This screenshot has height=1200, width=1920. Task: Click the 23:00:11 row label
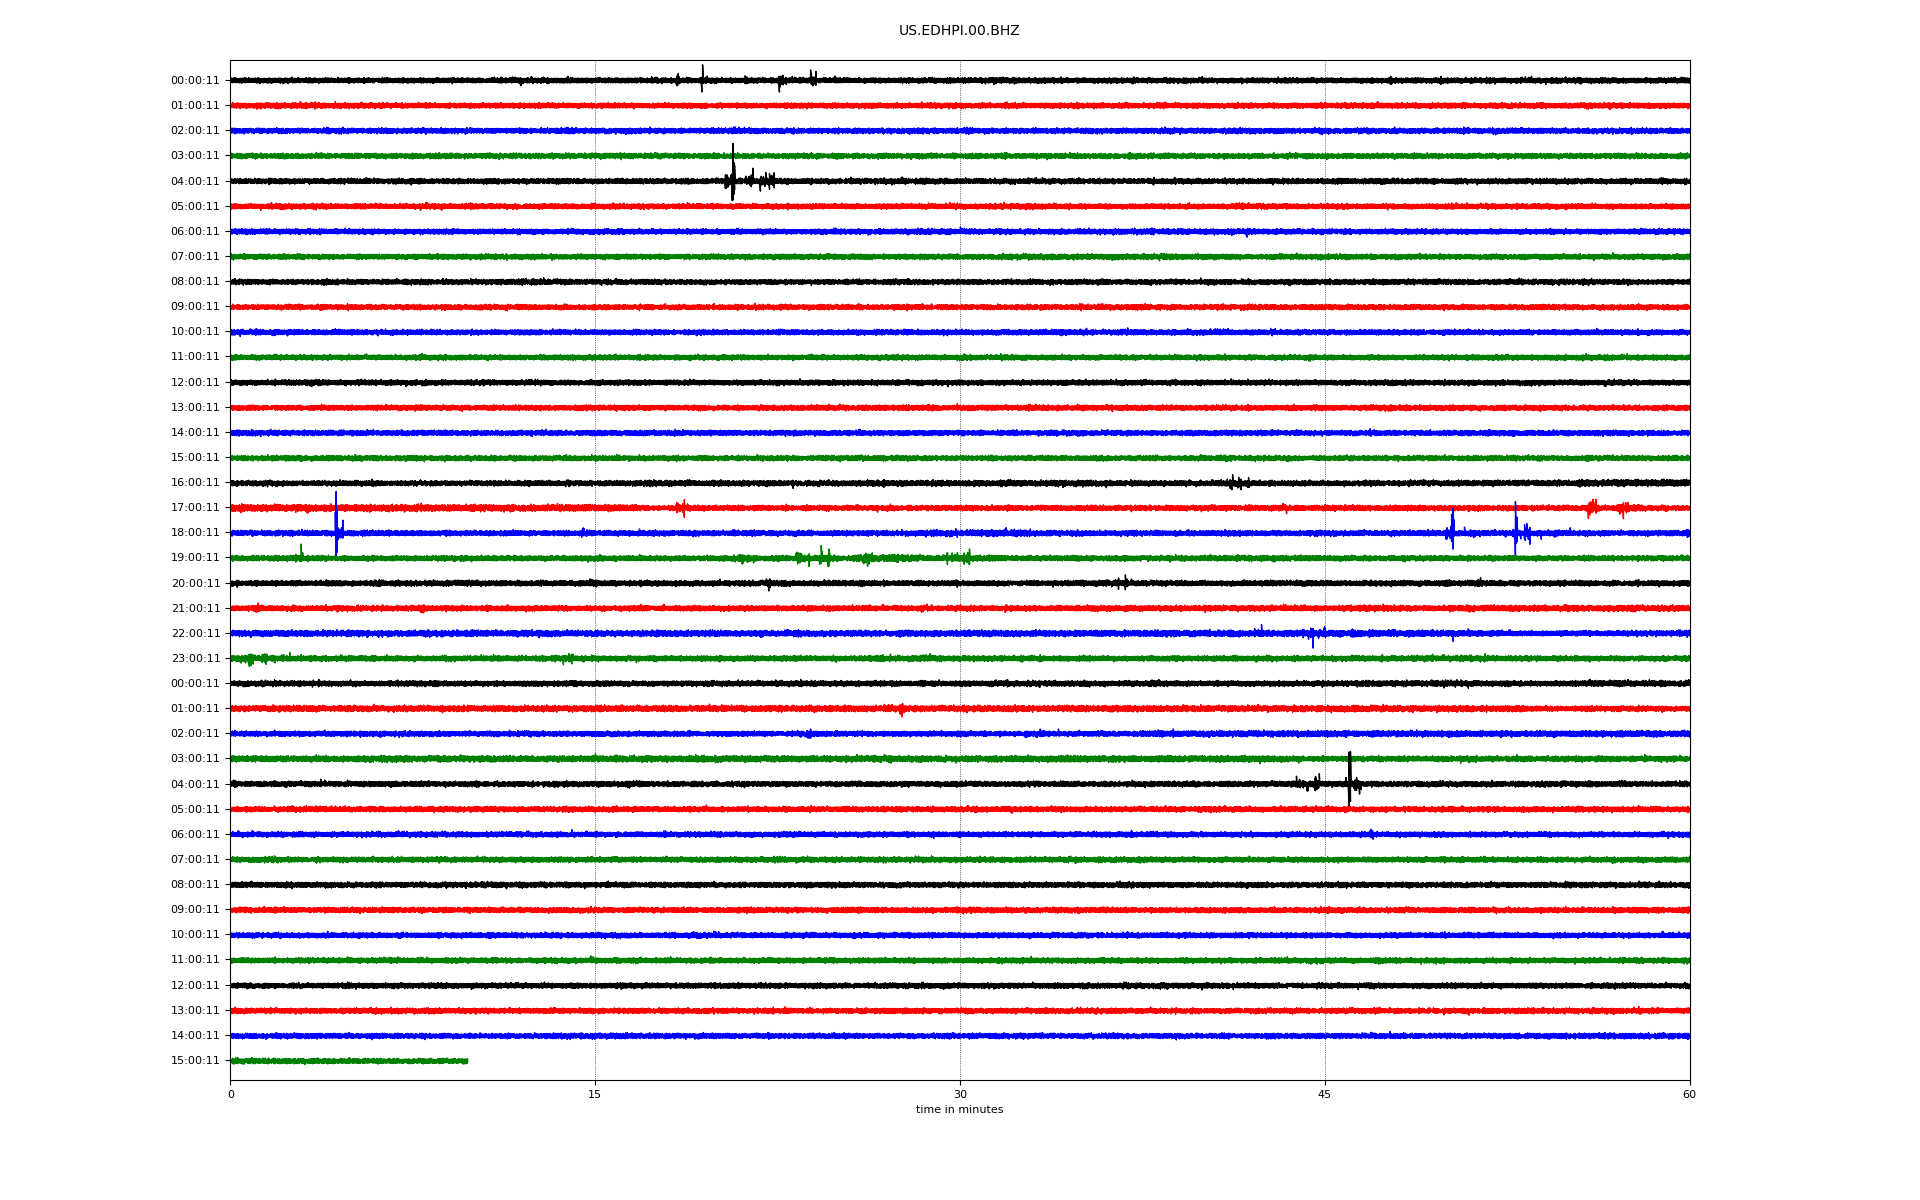click(195, 658)
